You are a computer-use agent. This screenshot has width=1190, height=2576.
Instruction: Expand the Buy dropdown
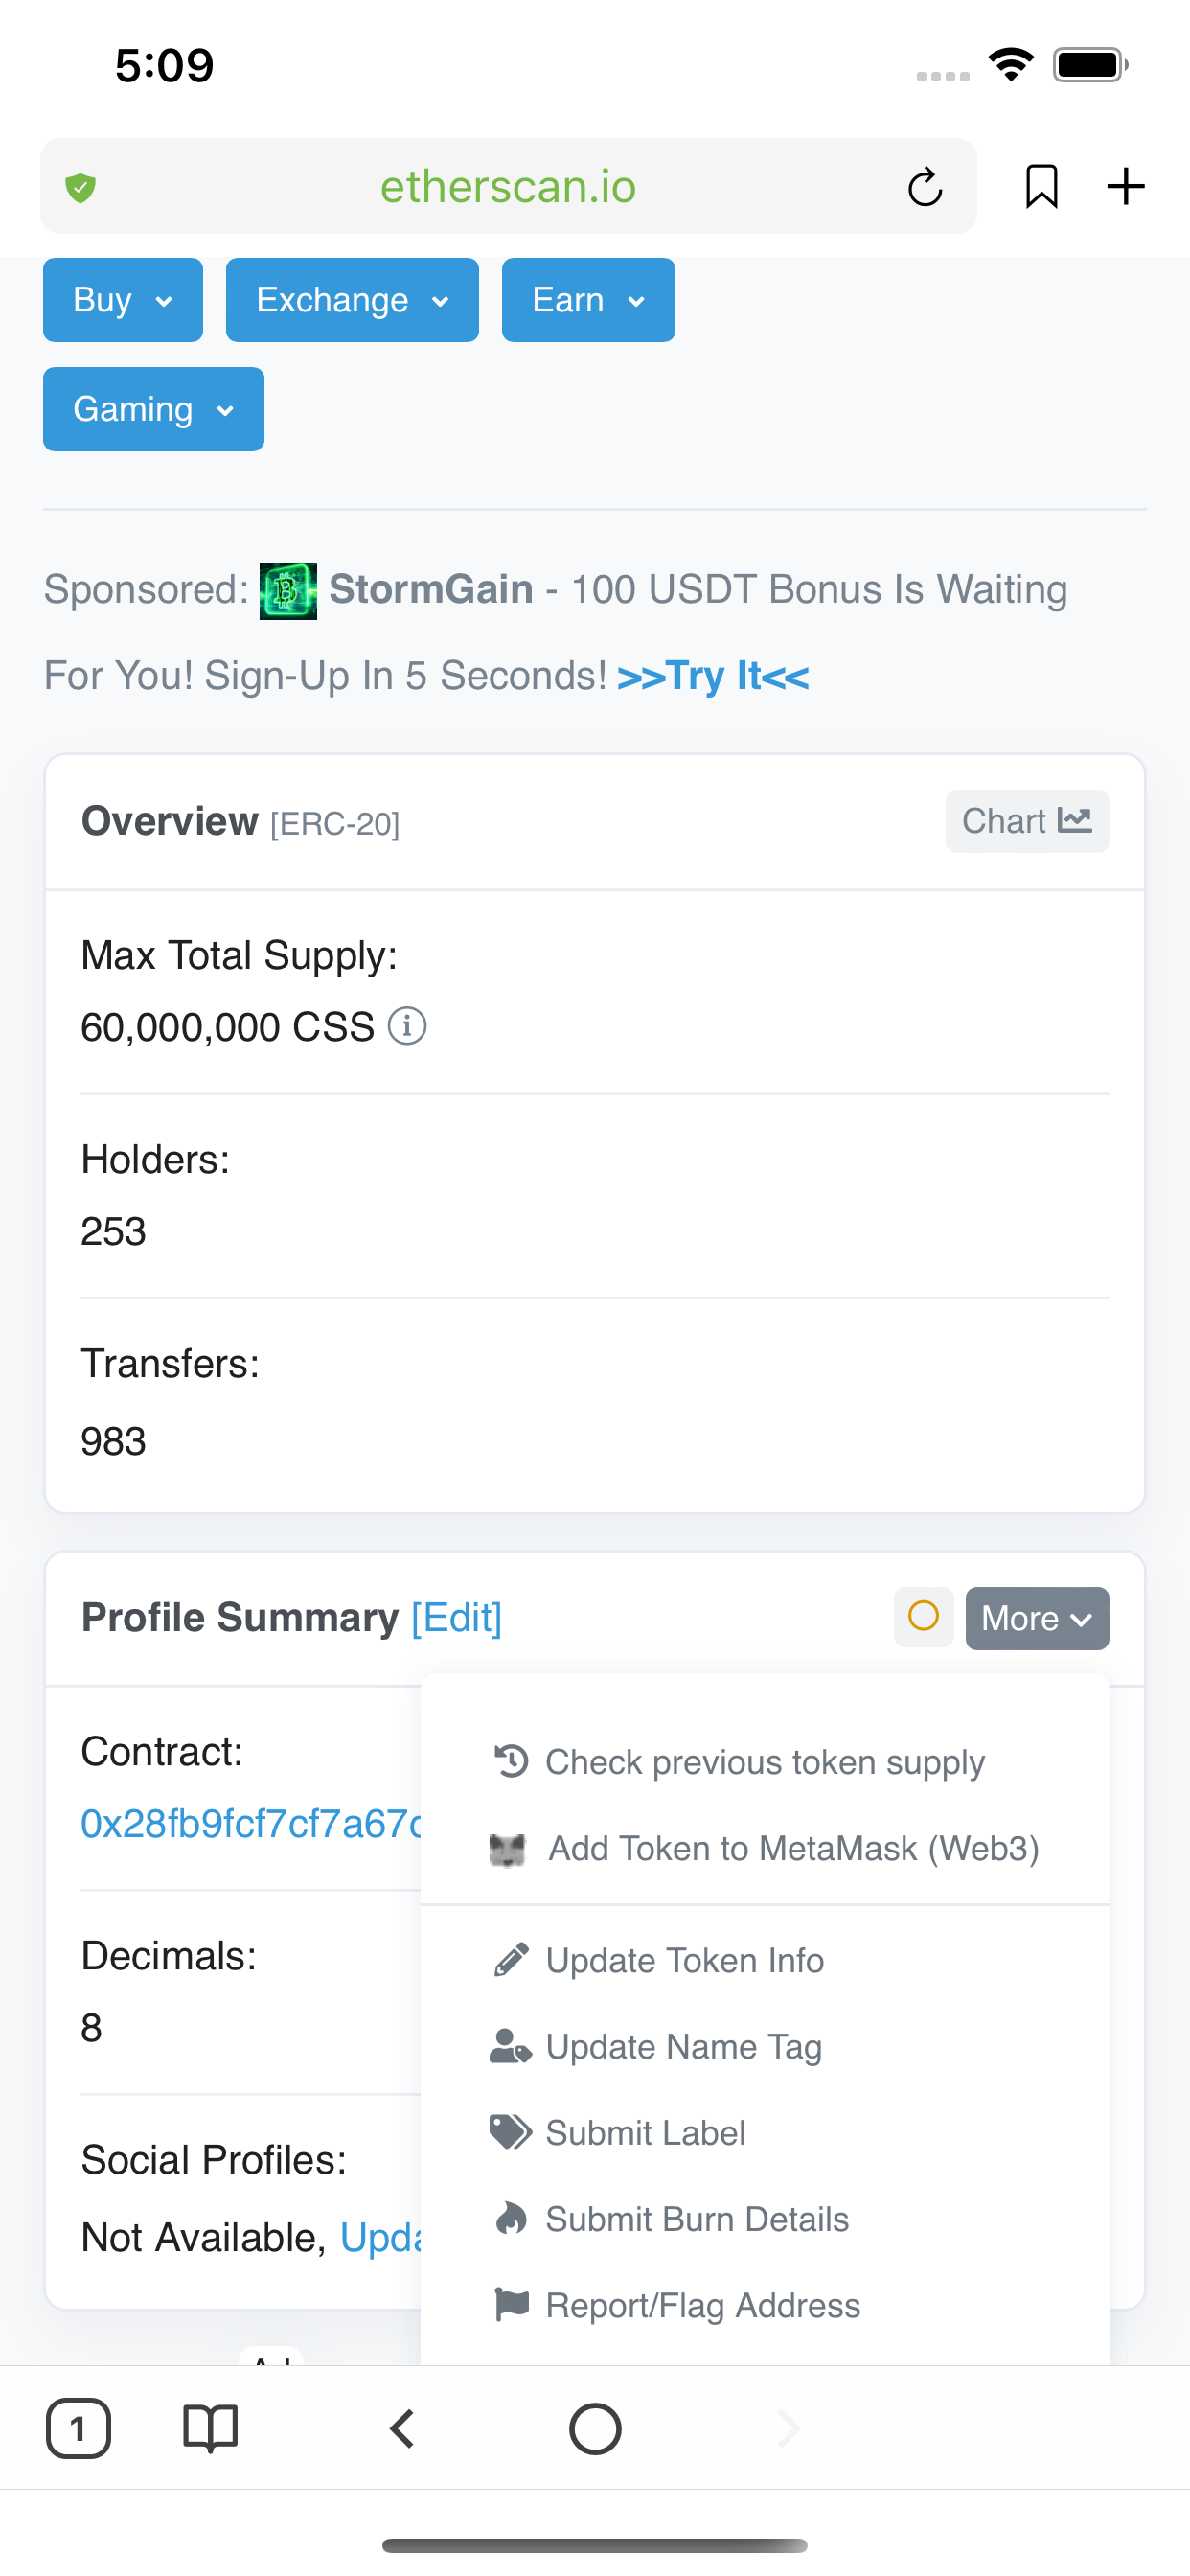123,300
